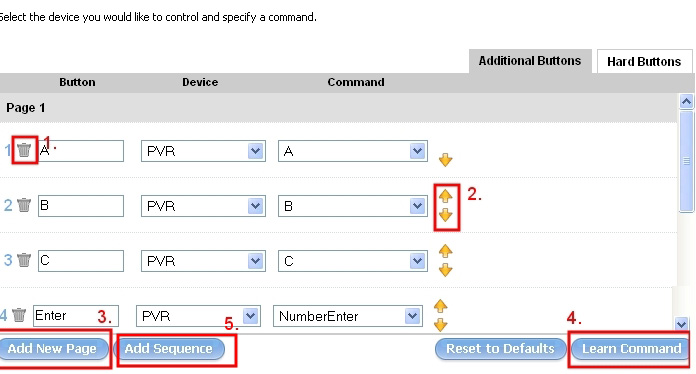Click the button name field containing C
Viewport: 696px width, 374px height.
[x=81, y=261]
